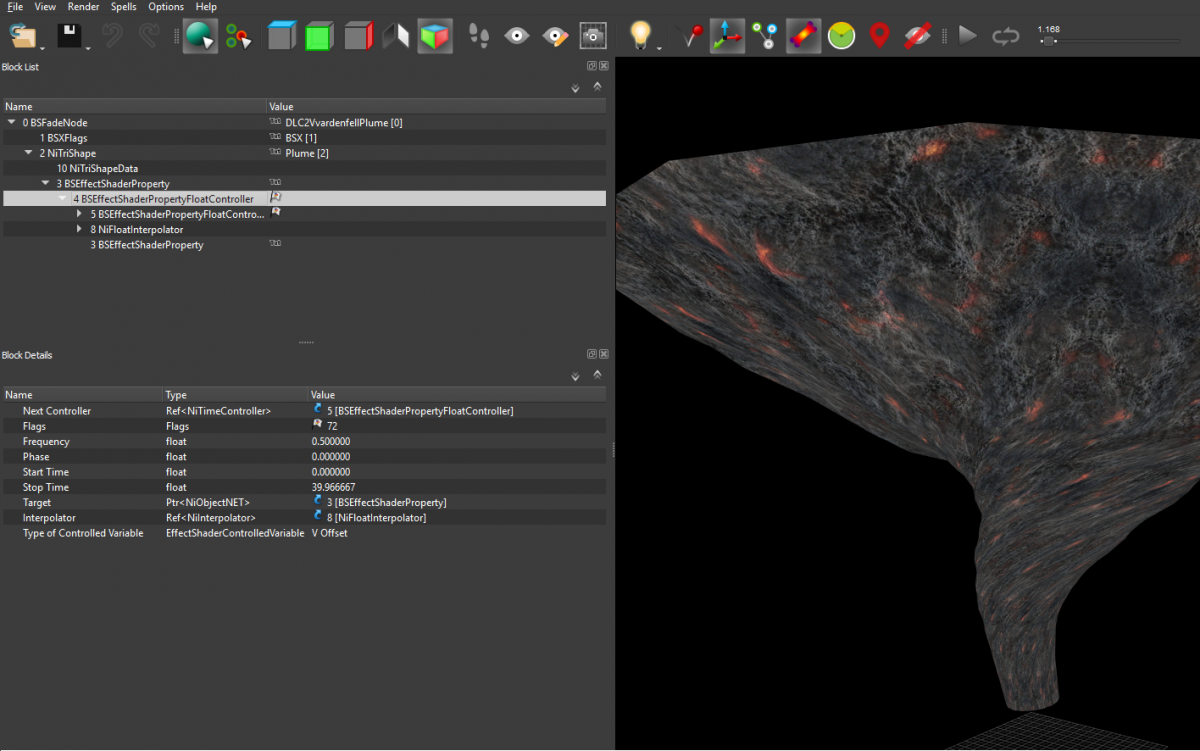Collapse the 0 BSFadeNode tree node
The image size is (1200, 751).
pos(11,123)
